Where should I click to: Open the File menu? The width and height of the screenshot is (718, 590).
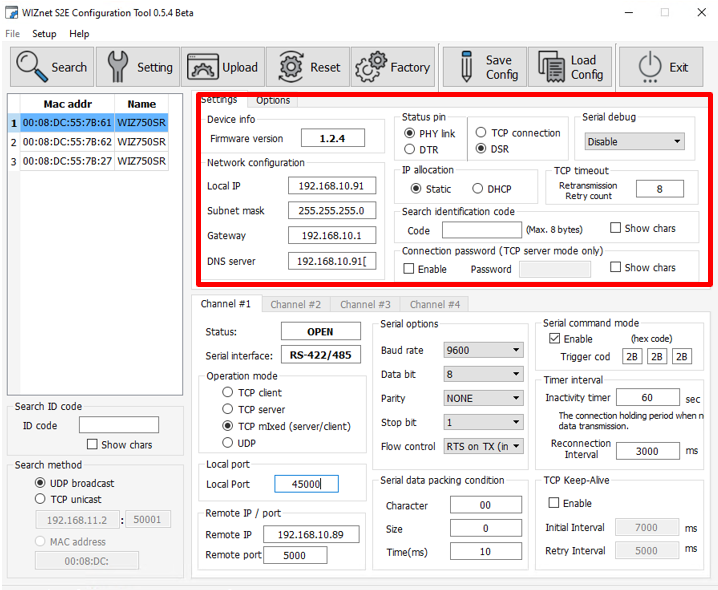coord(12,34)
